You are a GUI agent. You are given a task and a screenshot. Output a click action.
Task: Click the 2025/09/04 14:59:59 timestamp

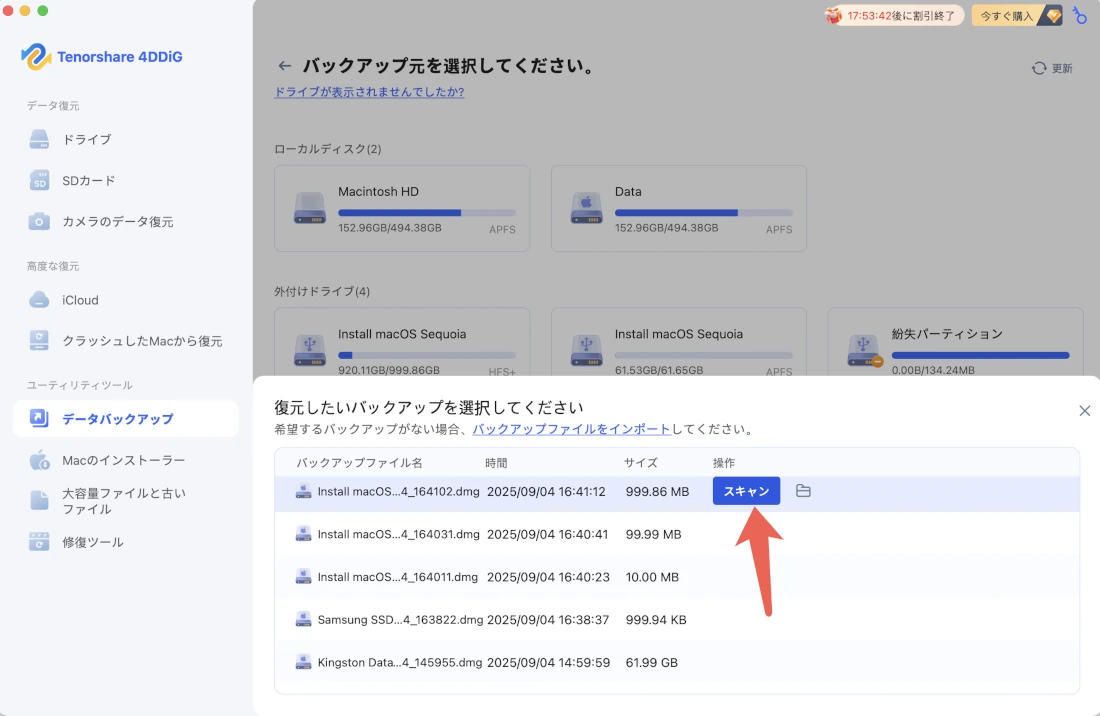pos(549,663)
